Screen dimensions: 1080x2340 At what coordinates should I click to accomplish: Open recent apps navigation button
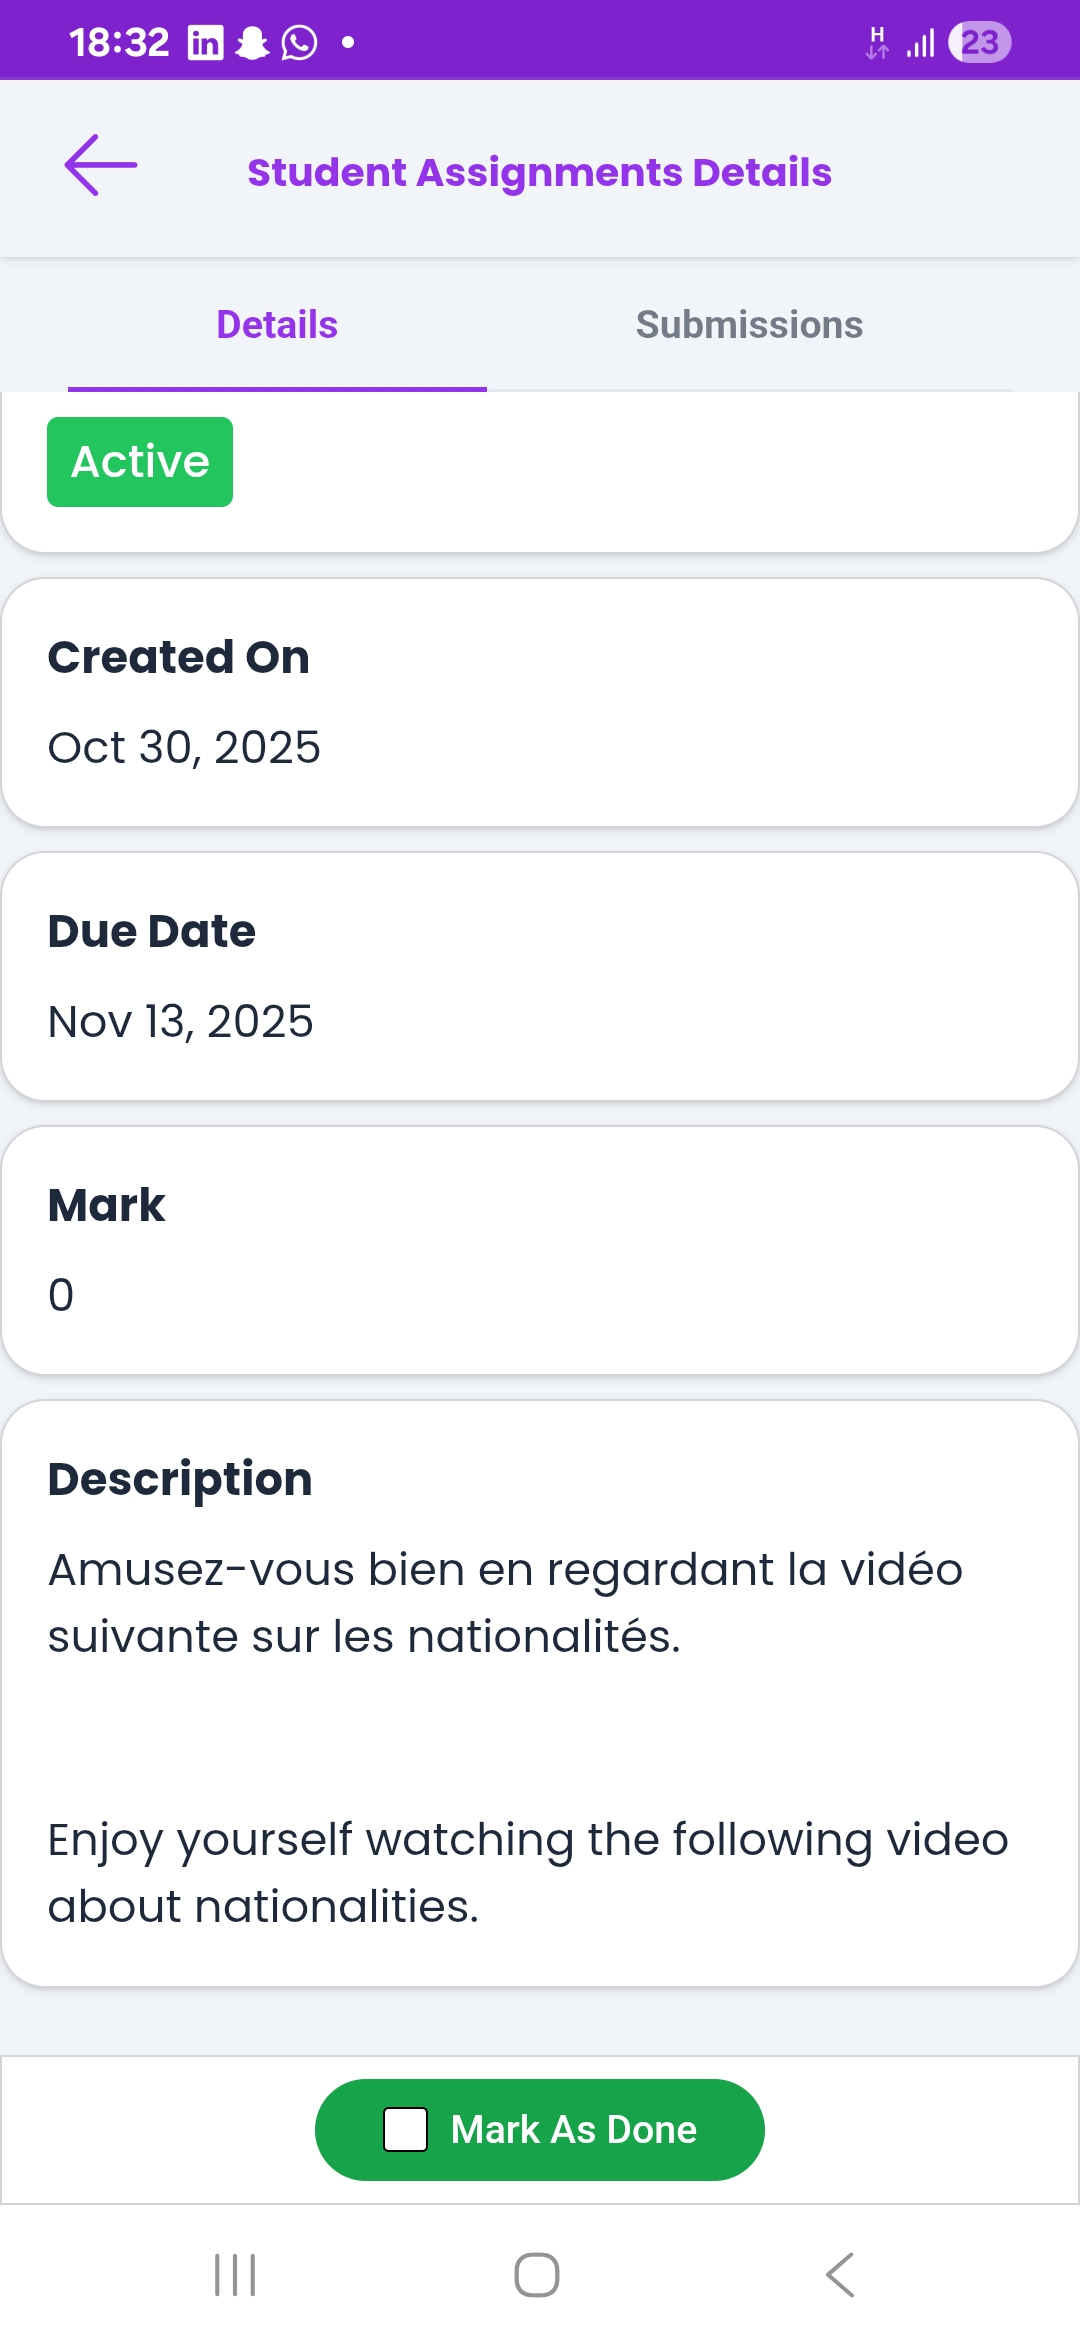(x=235, y=2275)
